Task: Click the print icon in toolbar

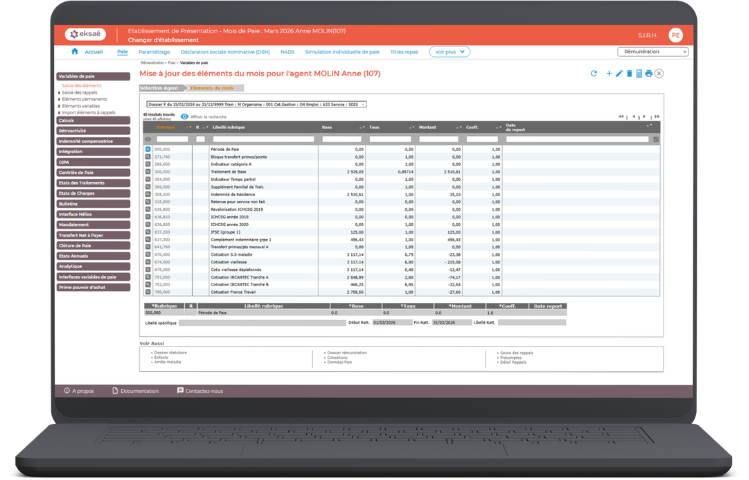Action: 649,74
